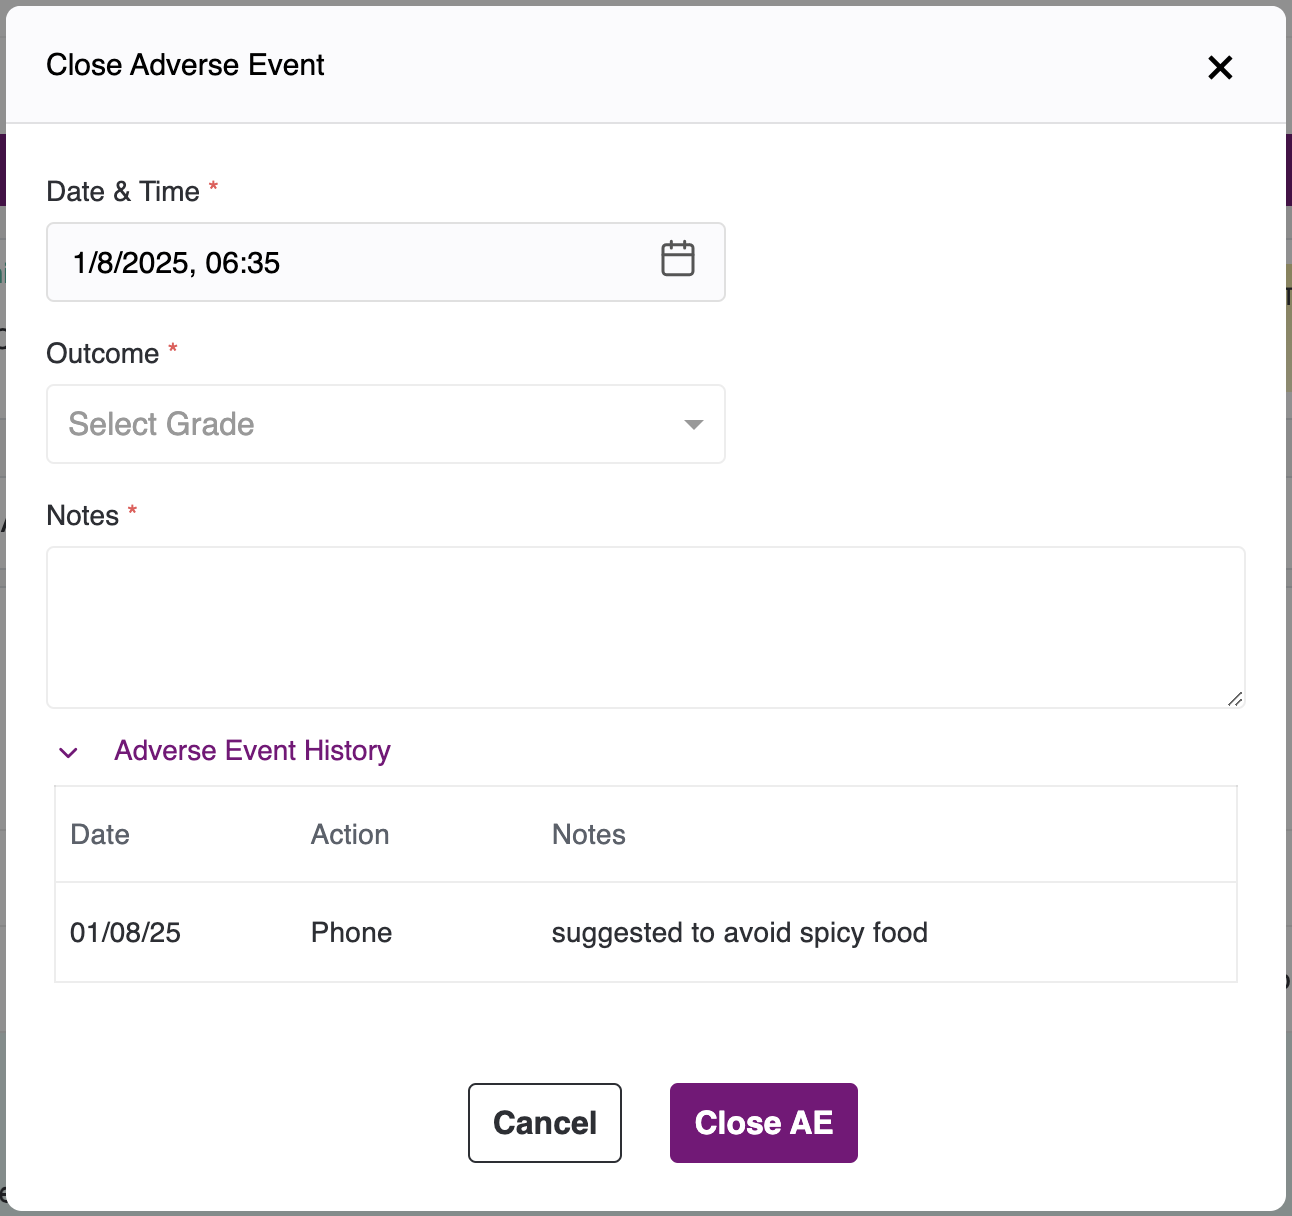Click the 'suggested to avoid spicy food' note
1292x1216 pixels.
point(739,933)
